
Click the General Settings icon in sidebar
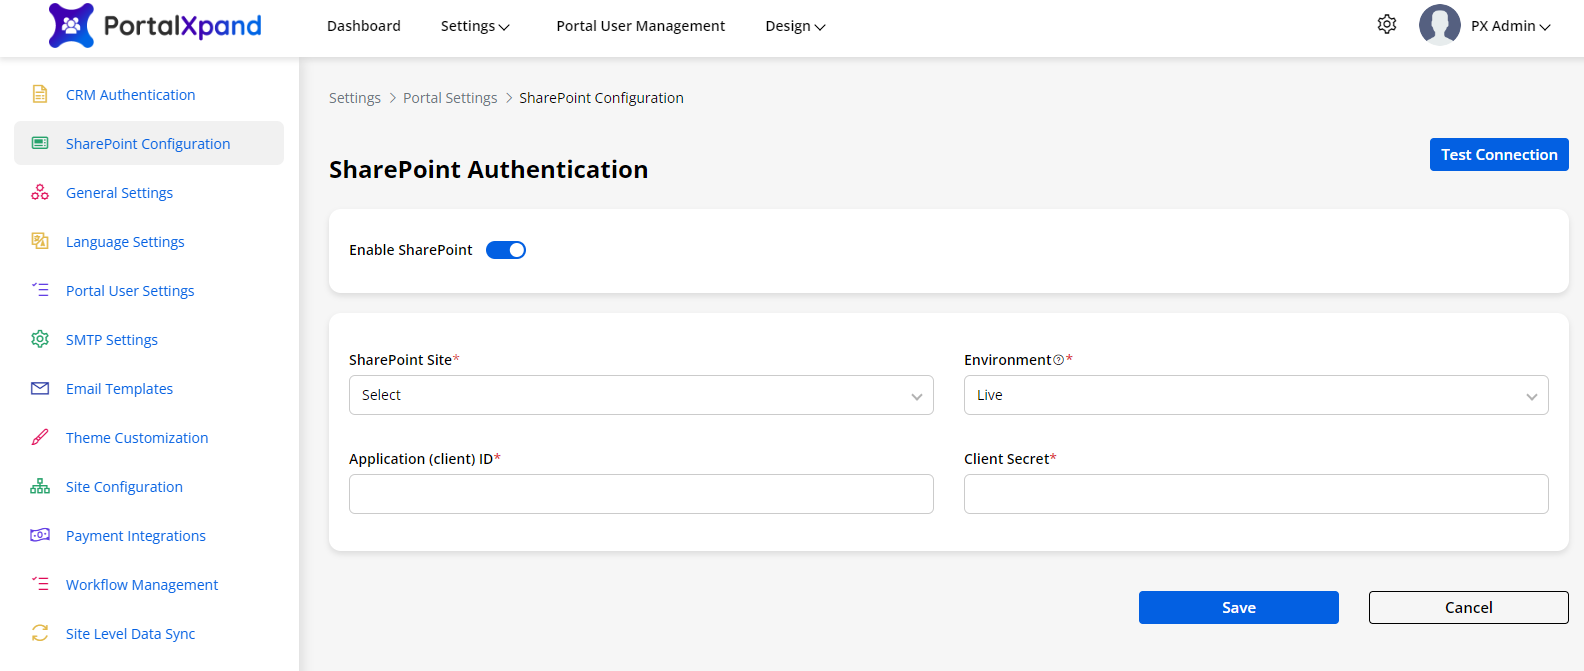click(x=40, y=192)
